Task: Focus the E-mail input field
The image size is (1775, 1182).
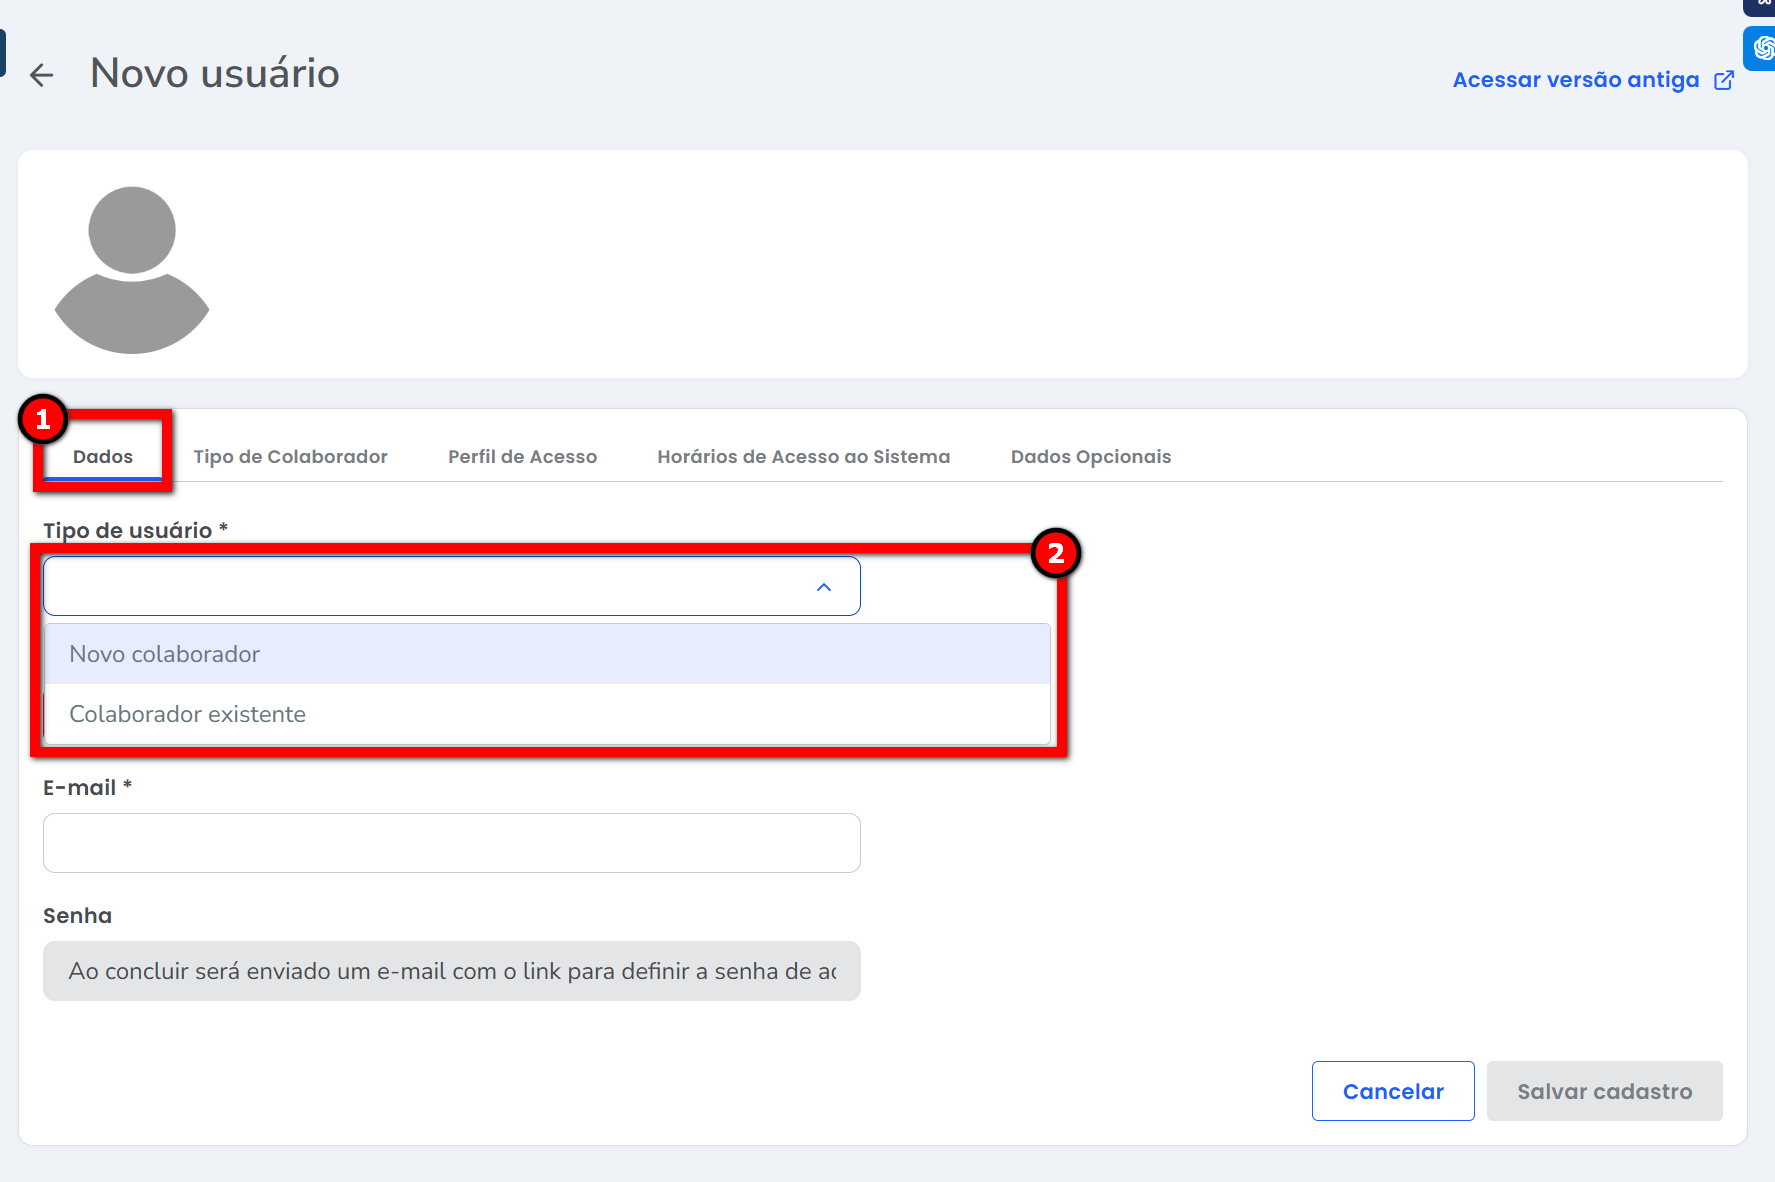Action: coord(451,843)
